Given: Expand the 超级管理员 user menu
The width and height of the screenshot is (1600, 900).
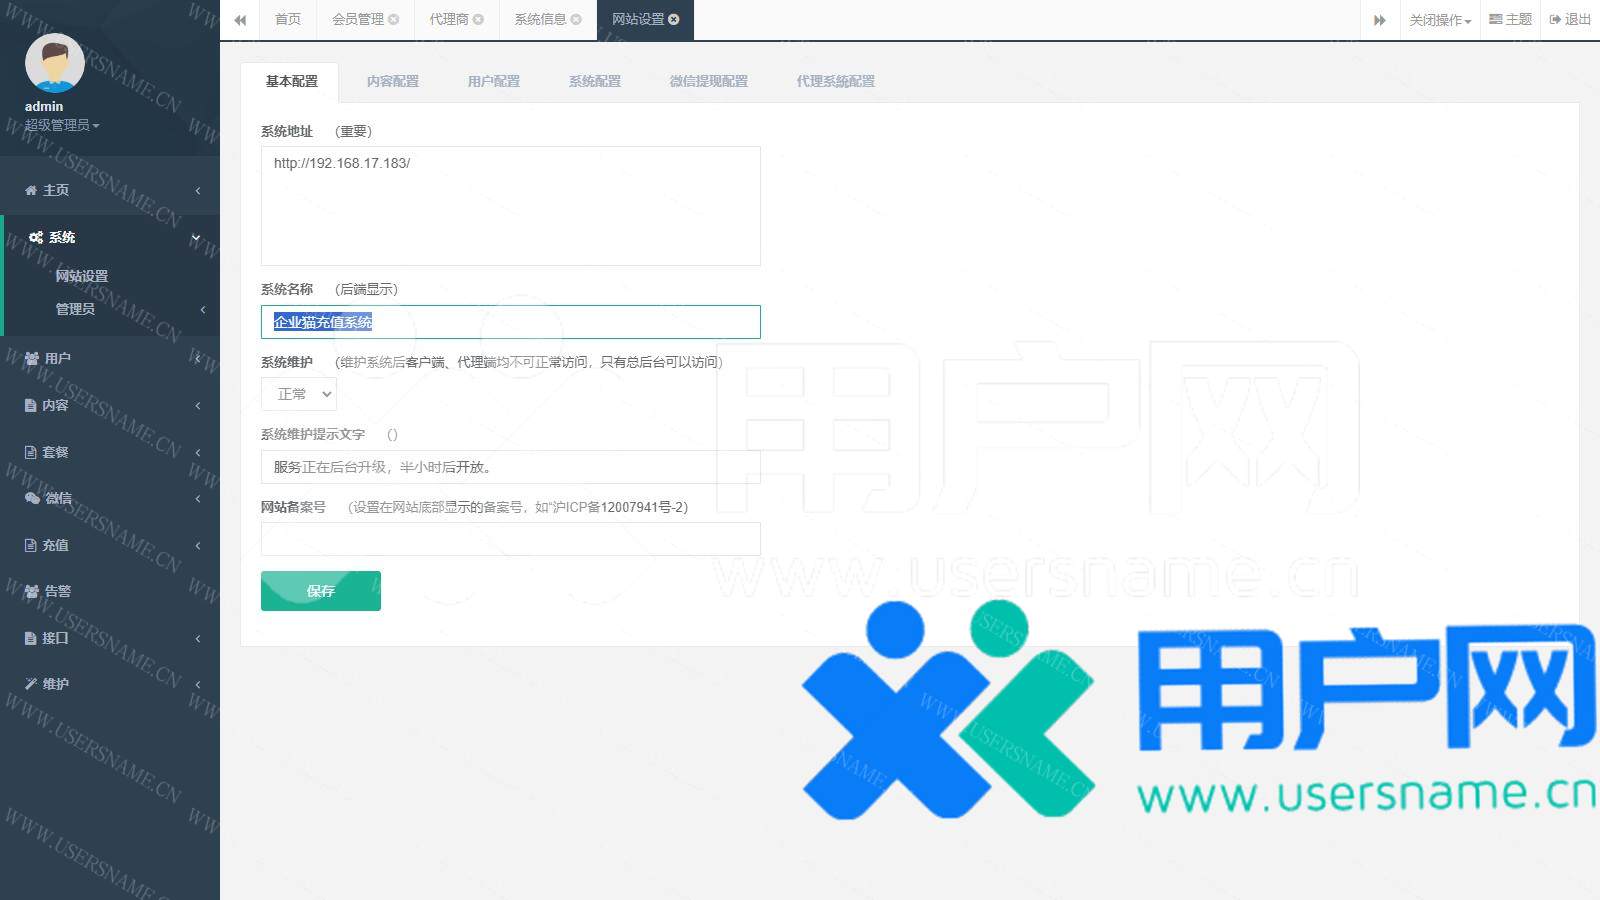Looking at the screenshot, I should 62,125.
